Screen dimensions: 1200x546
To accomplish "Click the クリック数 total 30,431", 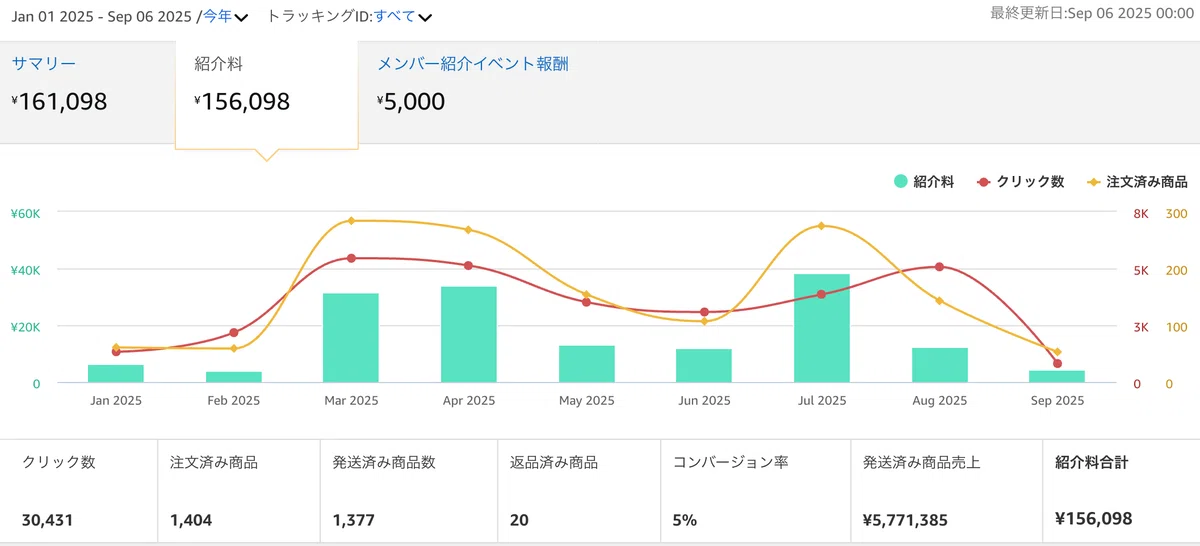I will click(x=47, y=520).
